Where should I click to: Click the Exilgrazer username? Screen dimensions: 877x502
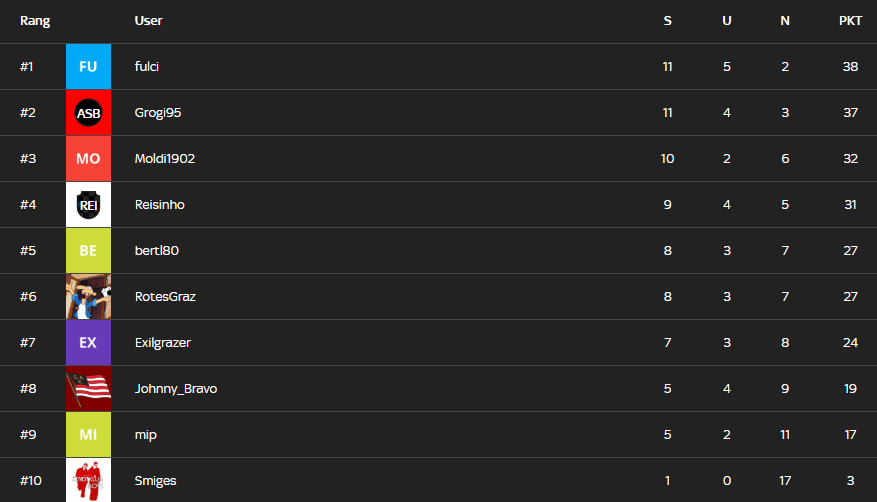163,343
